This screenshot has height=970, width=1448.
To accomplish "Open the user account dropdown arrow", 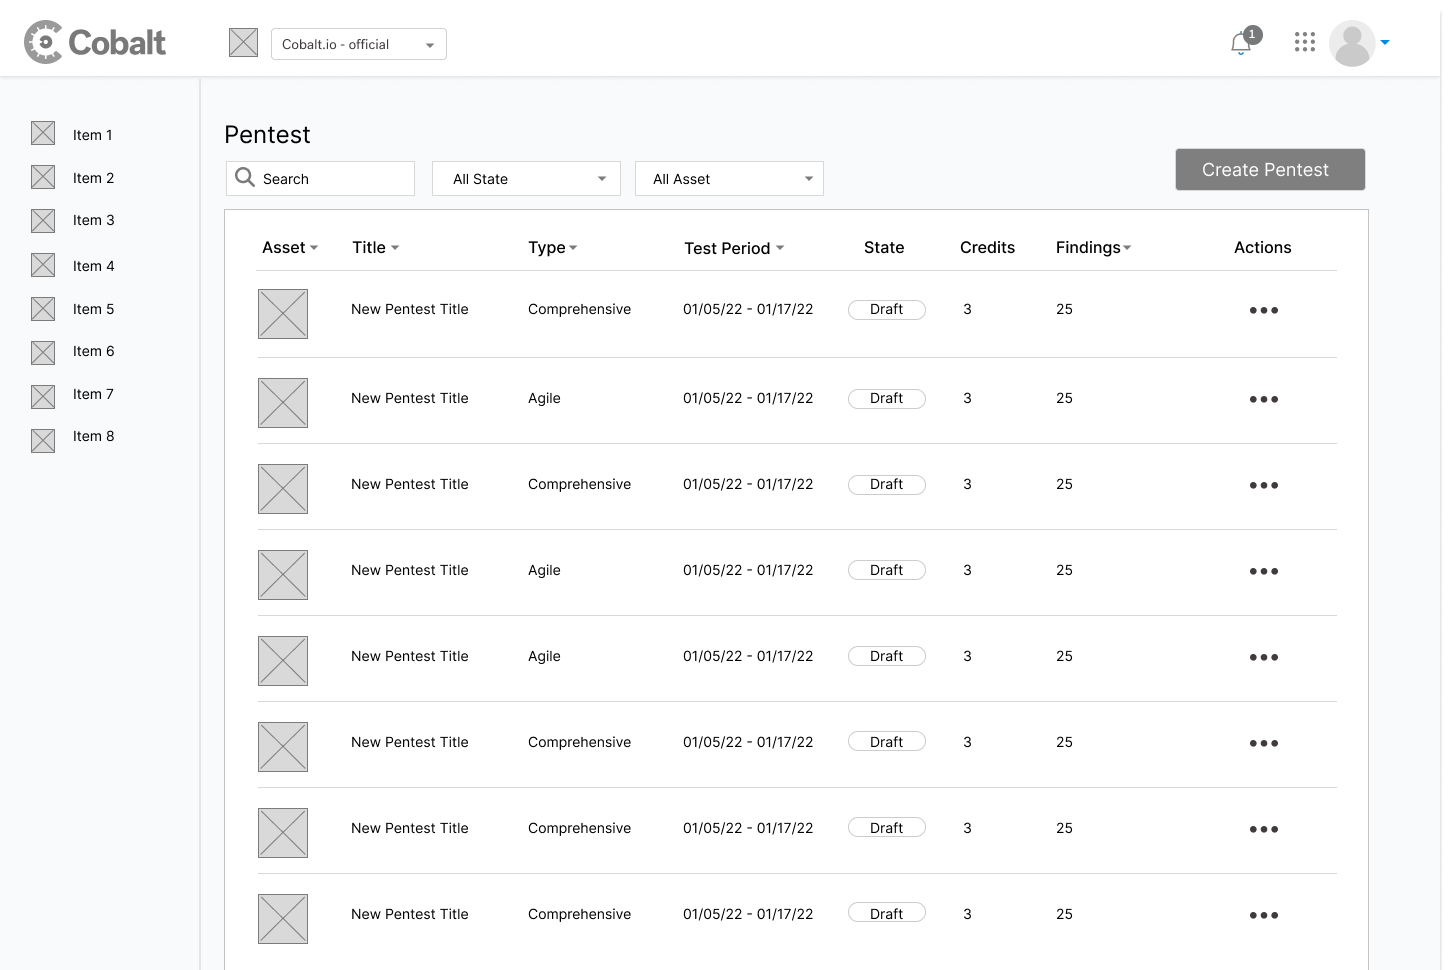I will point(1385,43).
